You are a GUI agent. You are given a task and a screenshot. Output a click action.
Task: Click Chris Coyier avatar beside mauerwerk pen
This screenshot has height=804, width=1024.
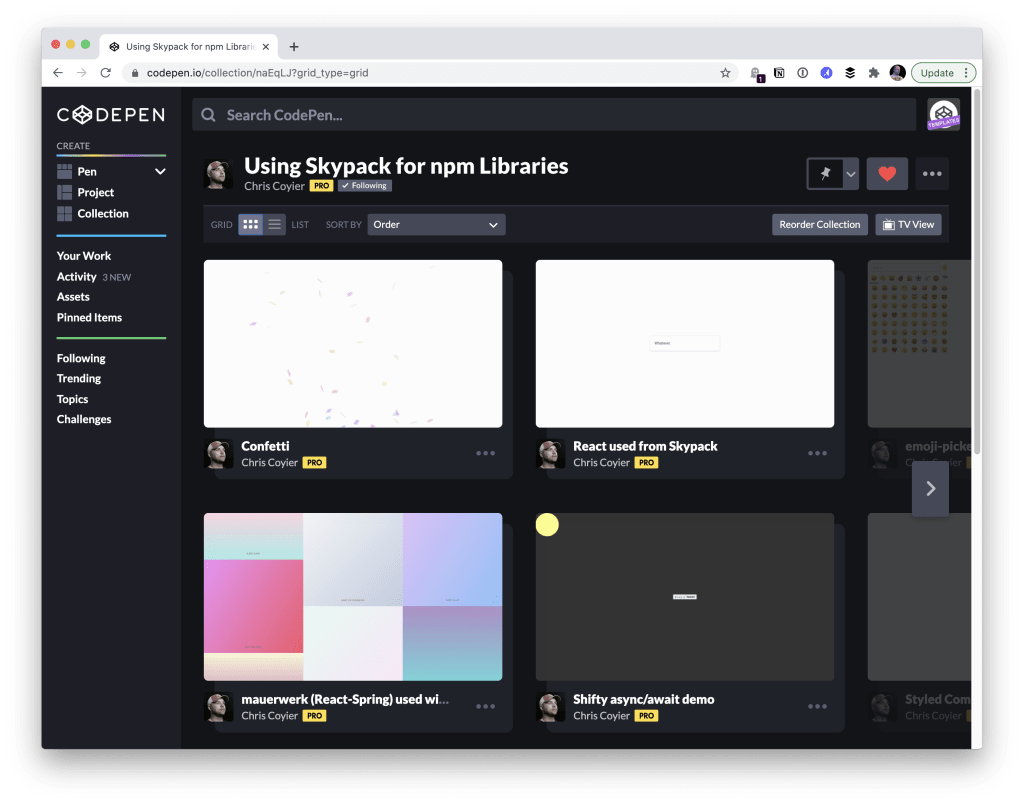219,707
